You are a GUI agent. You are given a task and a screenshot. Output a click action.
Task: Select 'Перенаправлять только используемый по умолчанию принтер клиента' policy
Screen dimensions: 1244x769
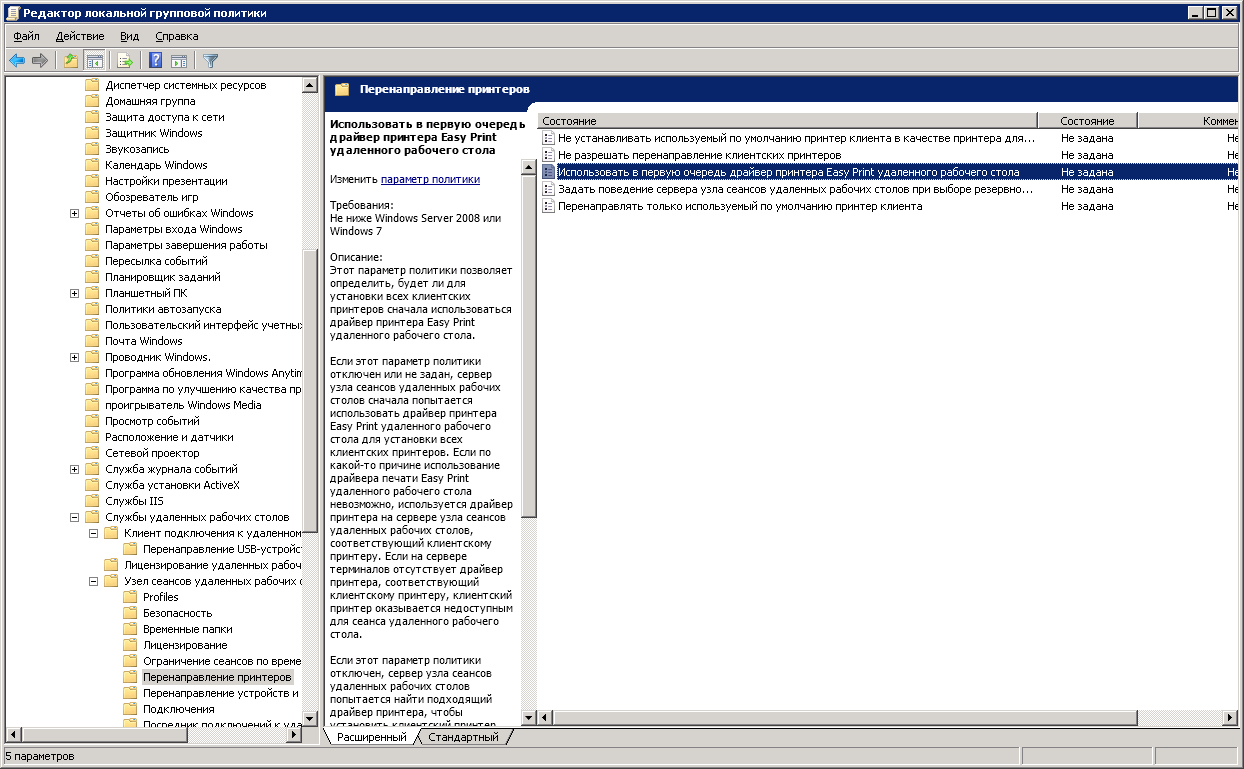[x=740, y=206]
